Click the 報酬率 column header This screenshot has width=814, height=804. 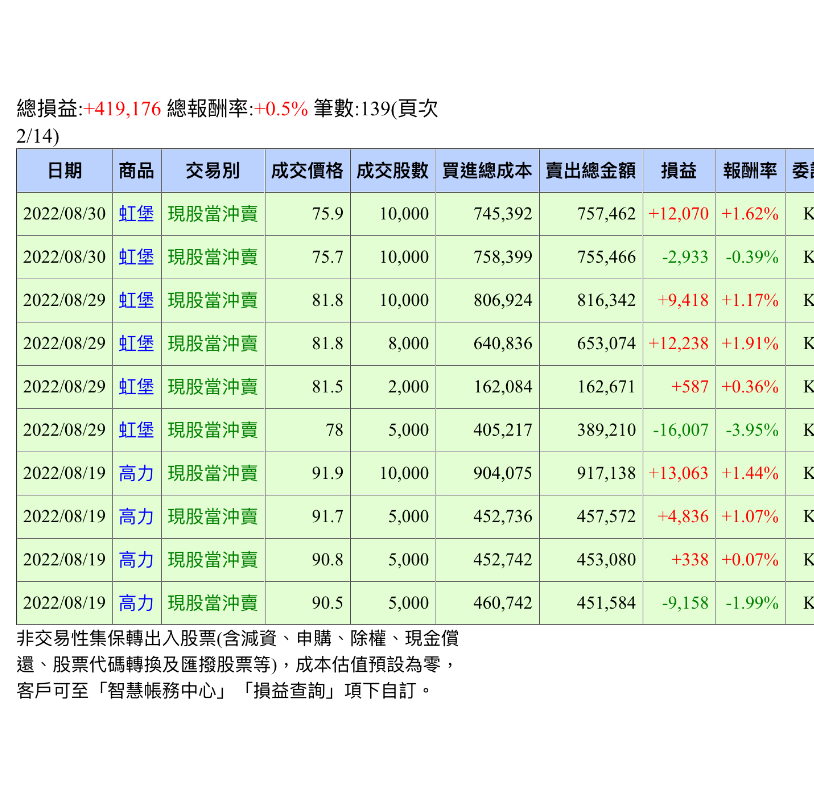pyautogui.click(x=750, y=171)
